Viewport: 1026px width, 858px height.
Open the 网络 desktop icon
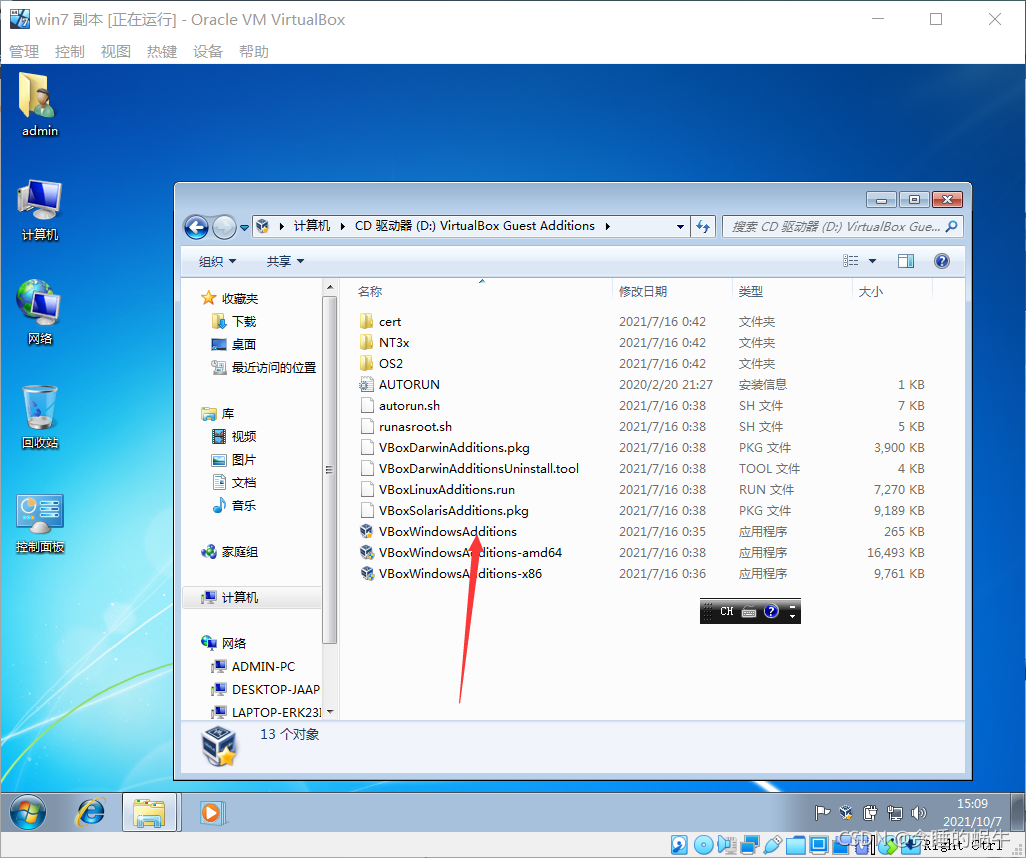click(x=40, y=312)
